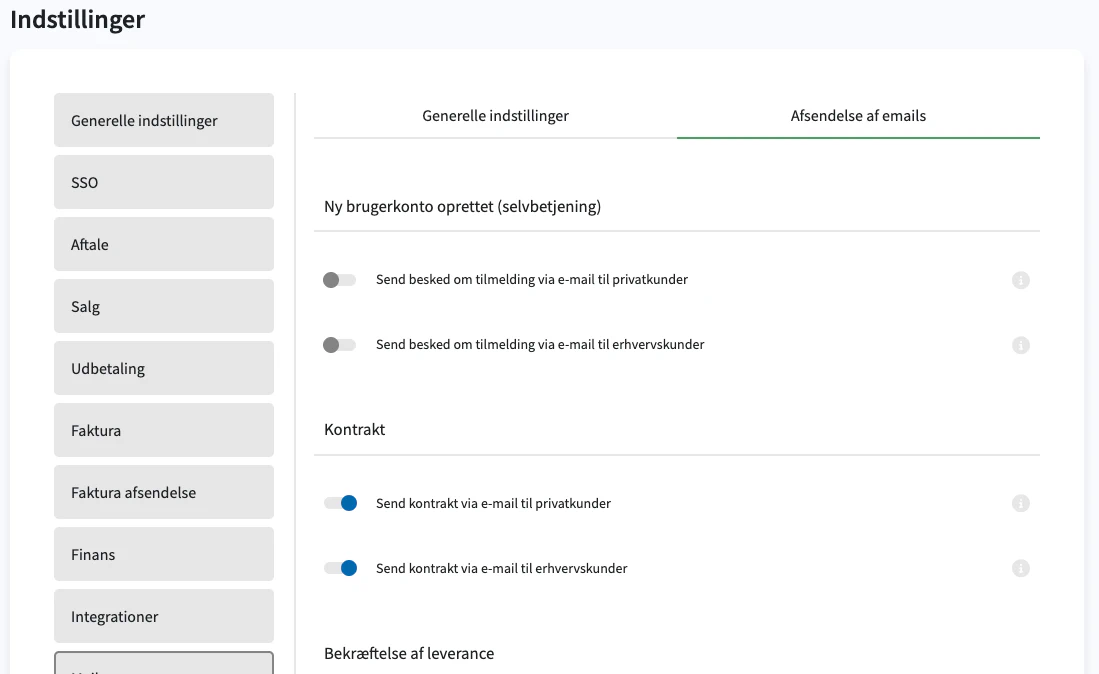Click label 'Send besked om tilmelding via e-mail til erhvervskunder'
The width and height of the screenshot is (1099, 674).
click(540, 345)
